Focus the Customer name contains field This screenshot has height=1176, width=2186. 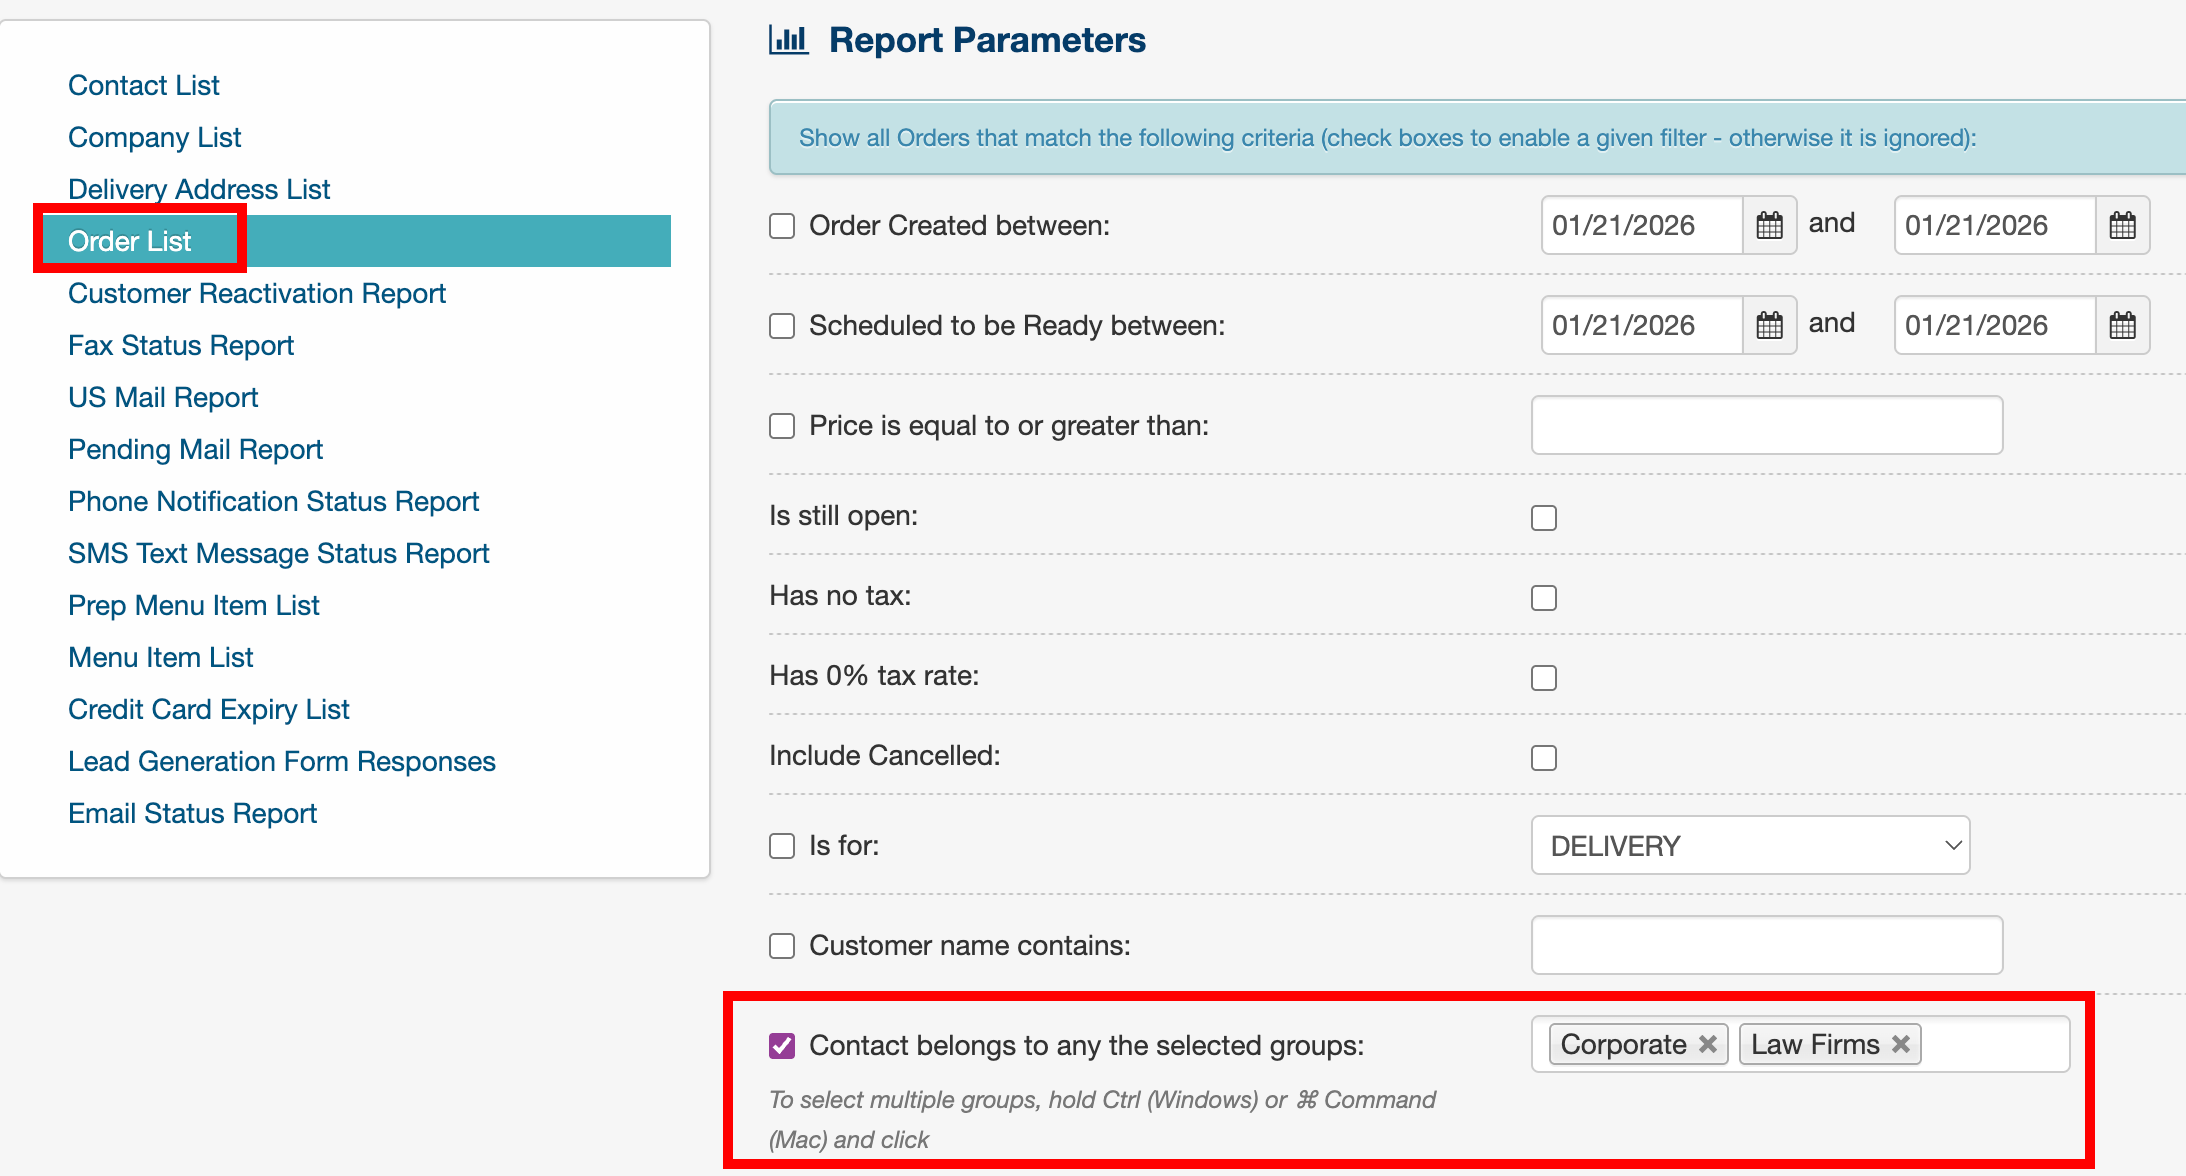coord(1766,945)
